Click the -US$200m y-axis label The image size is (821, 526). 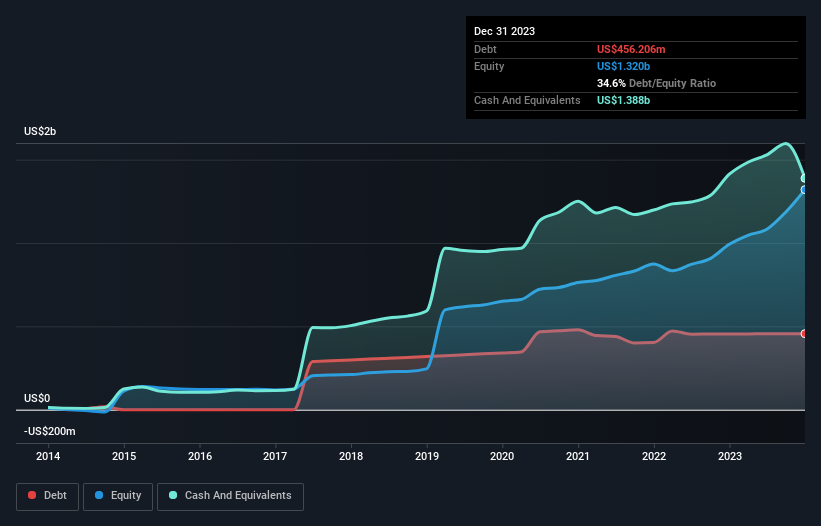[50, 431]
